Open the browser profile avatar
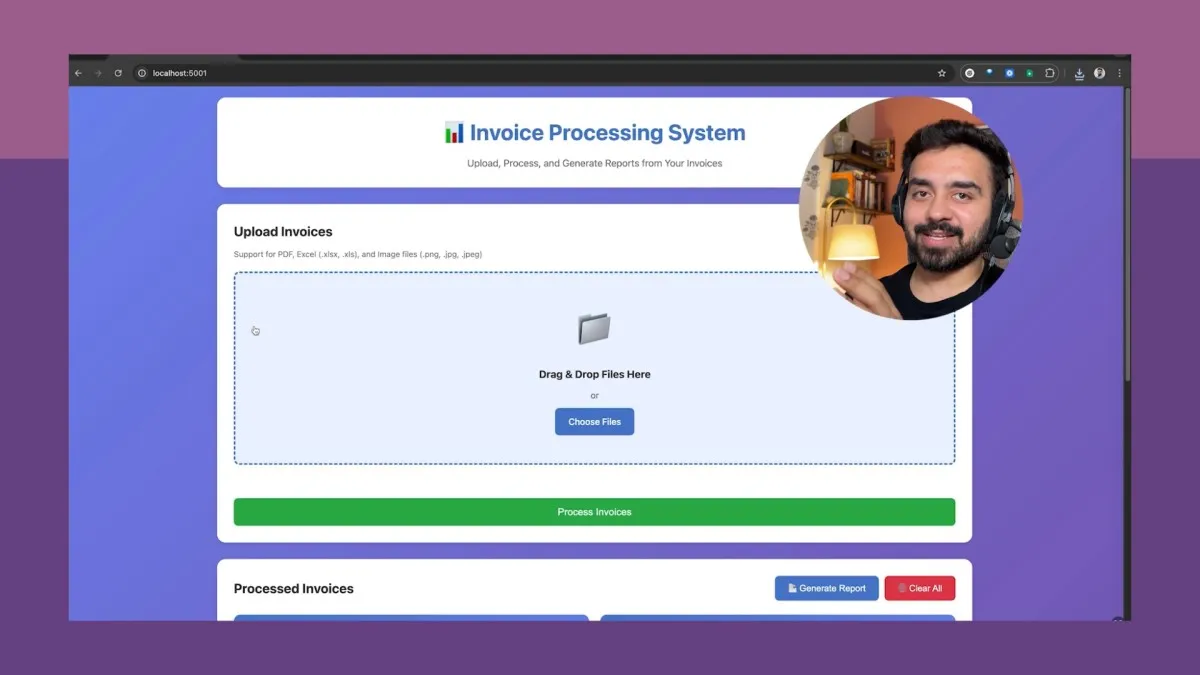1200x675 pixels. 1099,73
